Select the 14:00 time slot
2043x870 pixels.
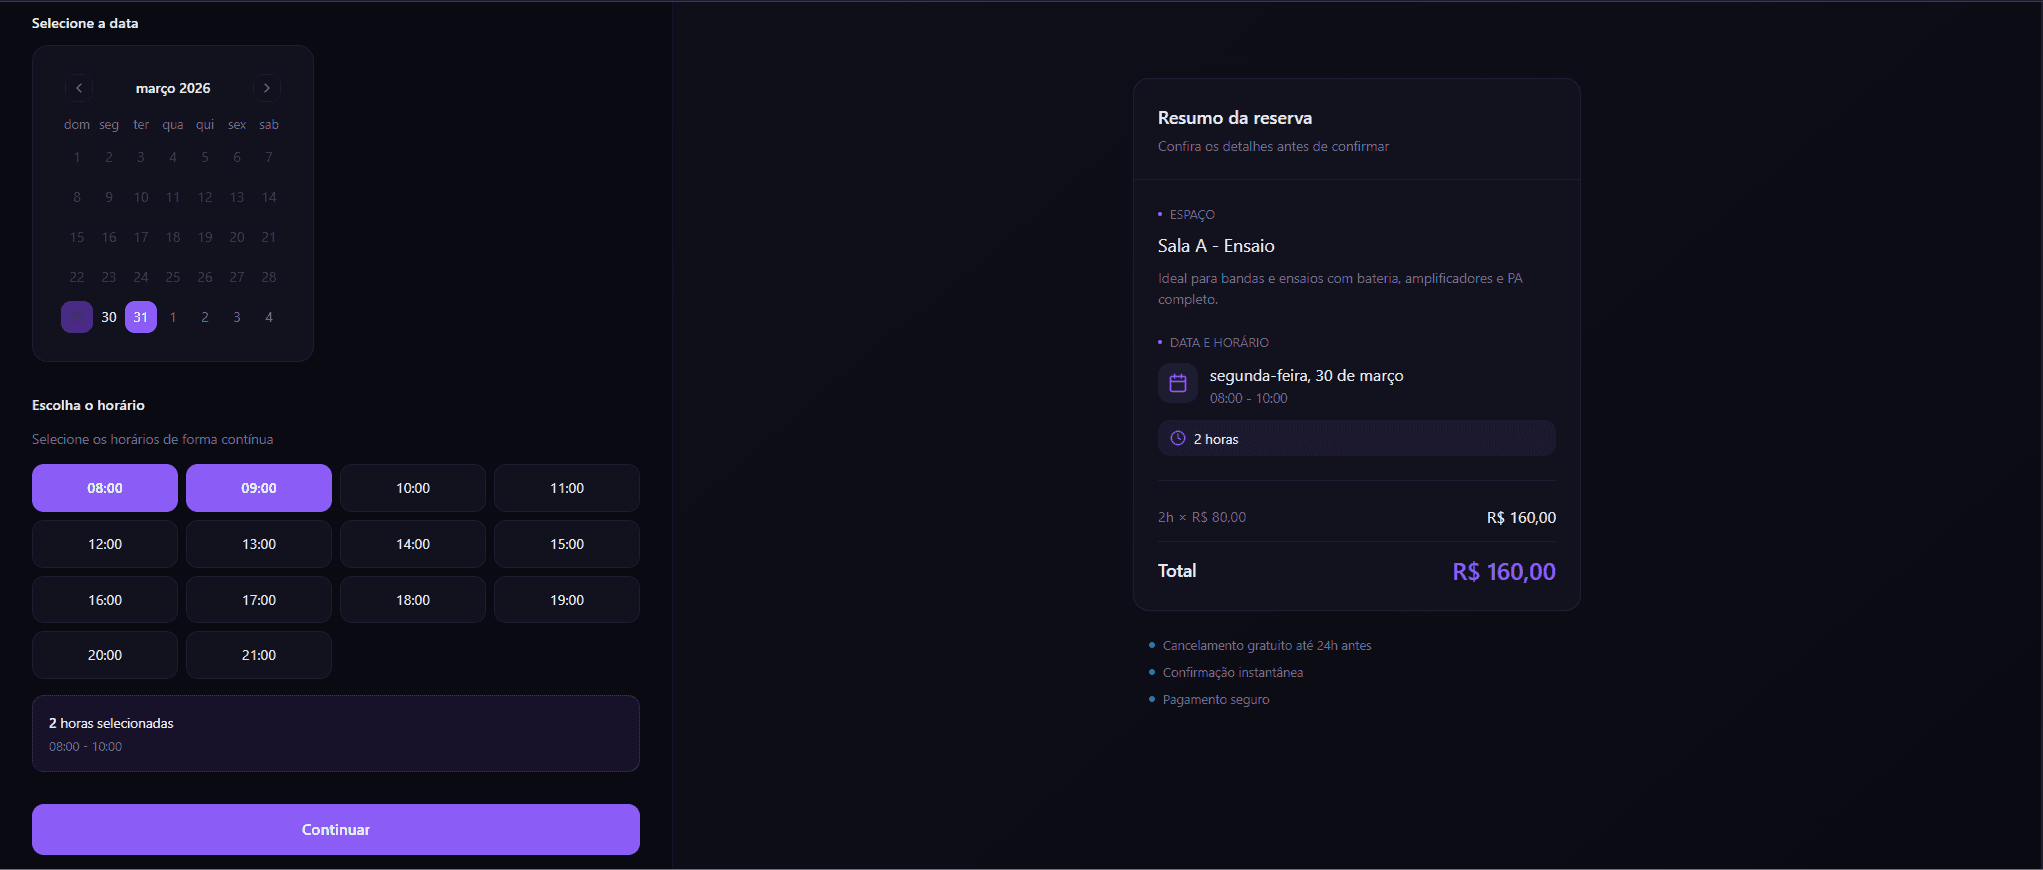tap(413, 544)
